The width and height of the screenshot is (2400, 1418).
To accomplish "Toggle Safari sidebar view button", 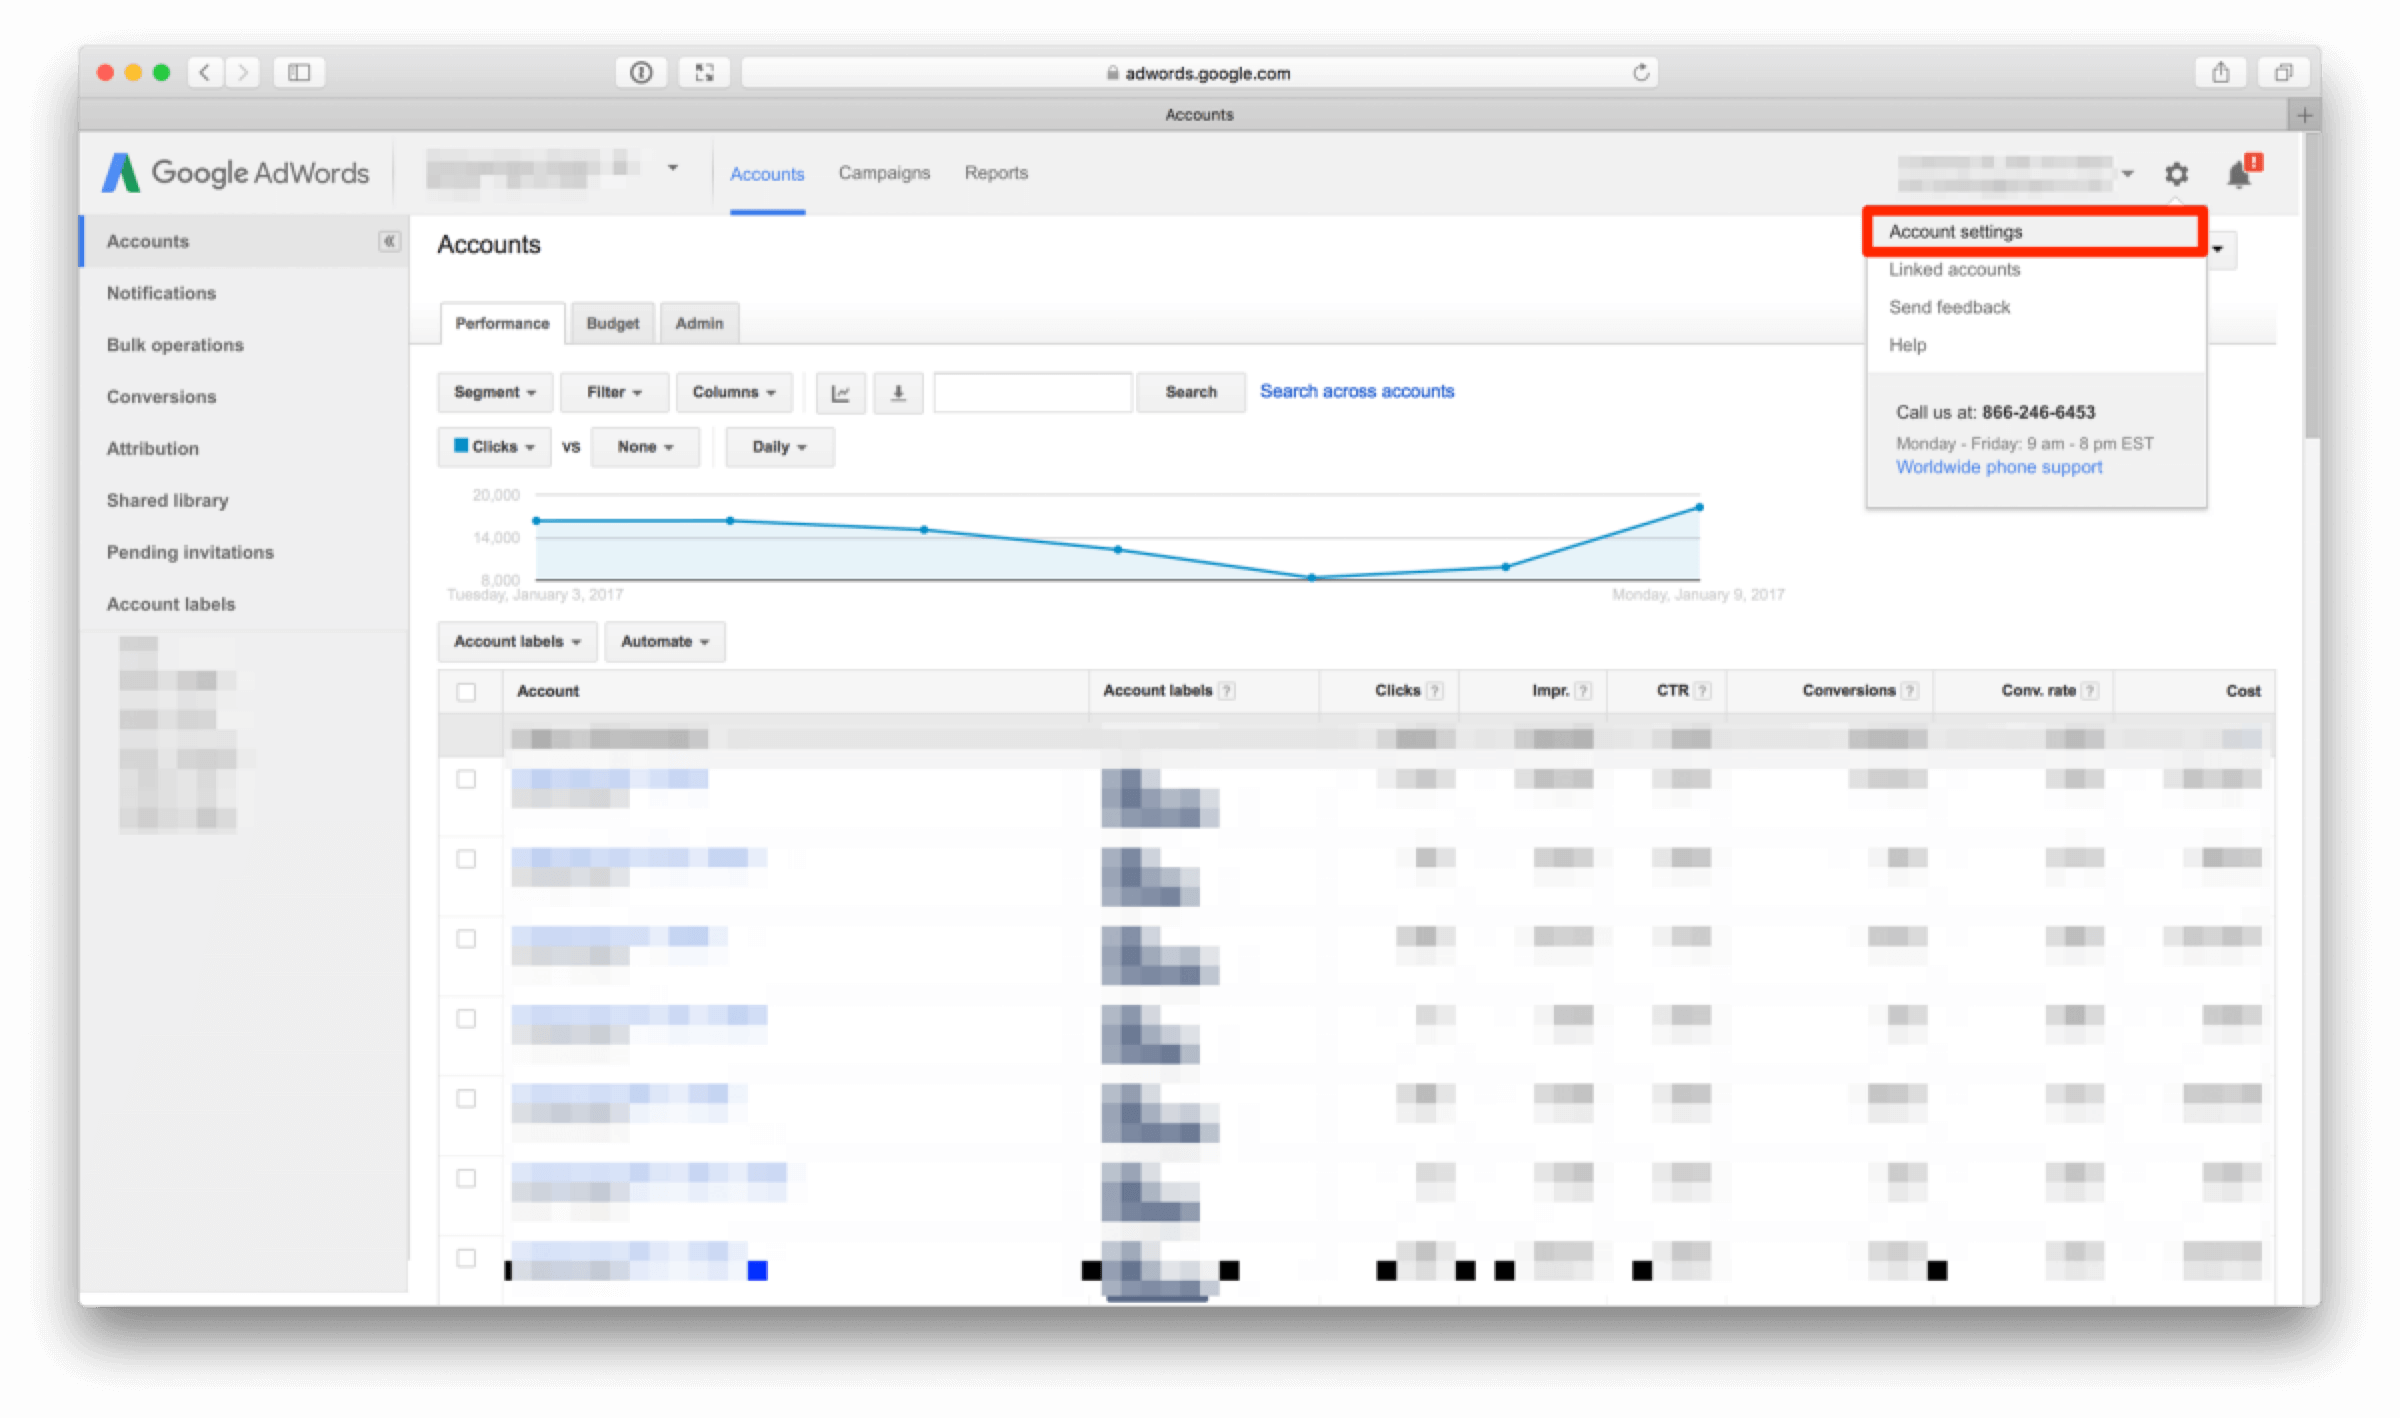I will (299, 72).
